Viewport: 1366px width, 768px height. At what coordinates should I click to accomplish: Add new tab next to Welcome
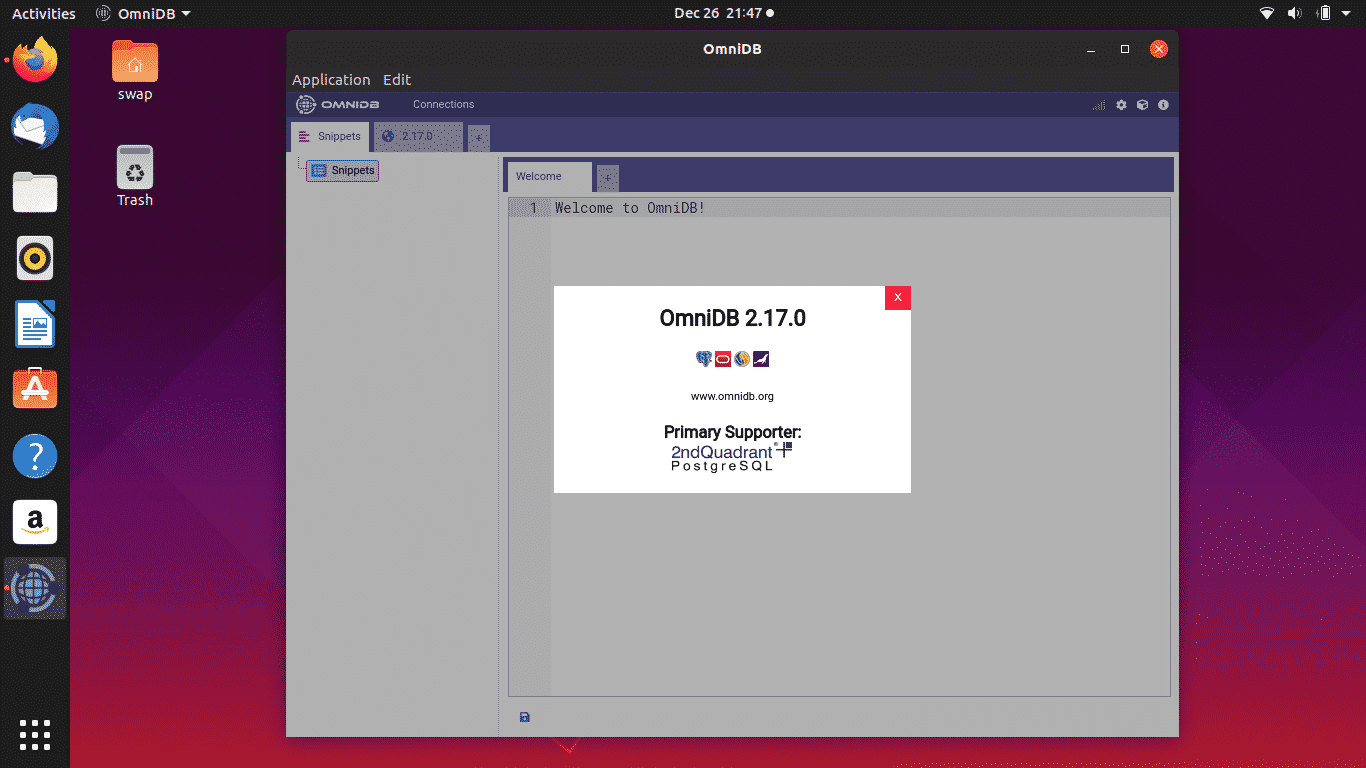coord(608,178)
